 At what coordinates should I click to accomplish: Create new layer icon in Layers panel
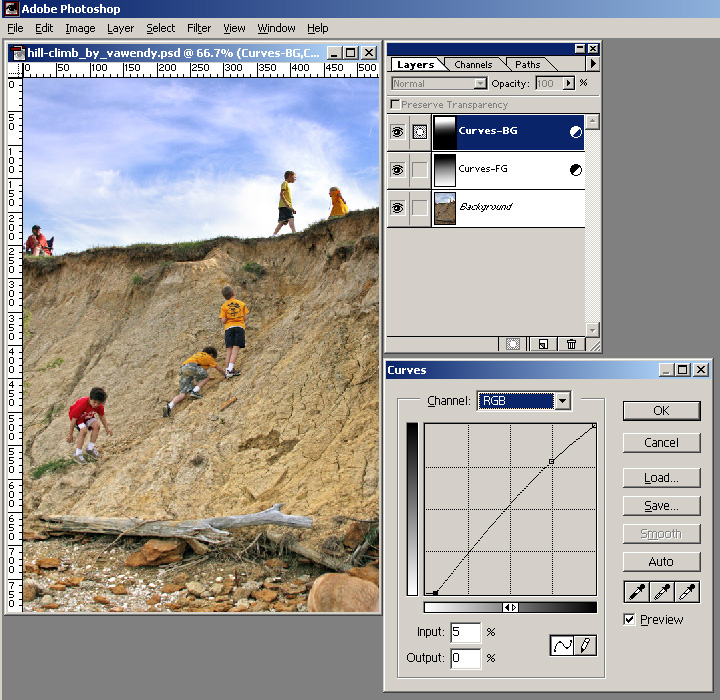point(543,344)
